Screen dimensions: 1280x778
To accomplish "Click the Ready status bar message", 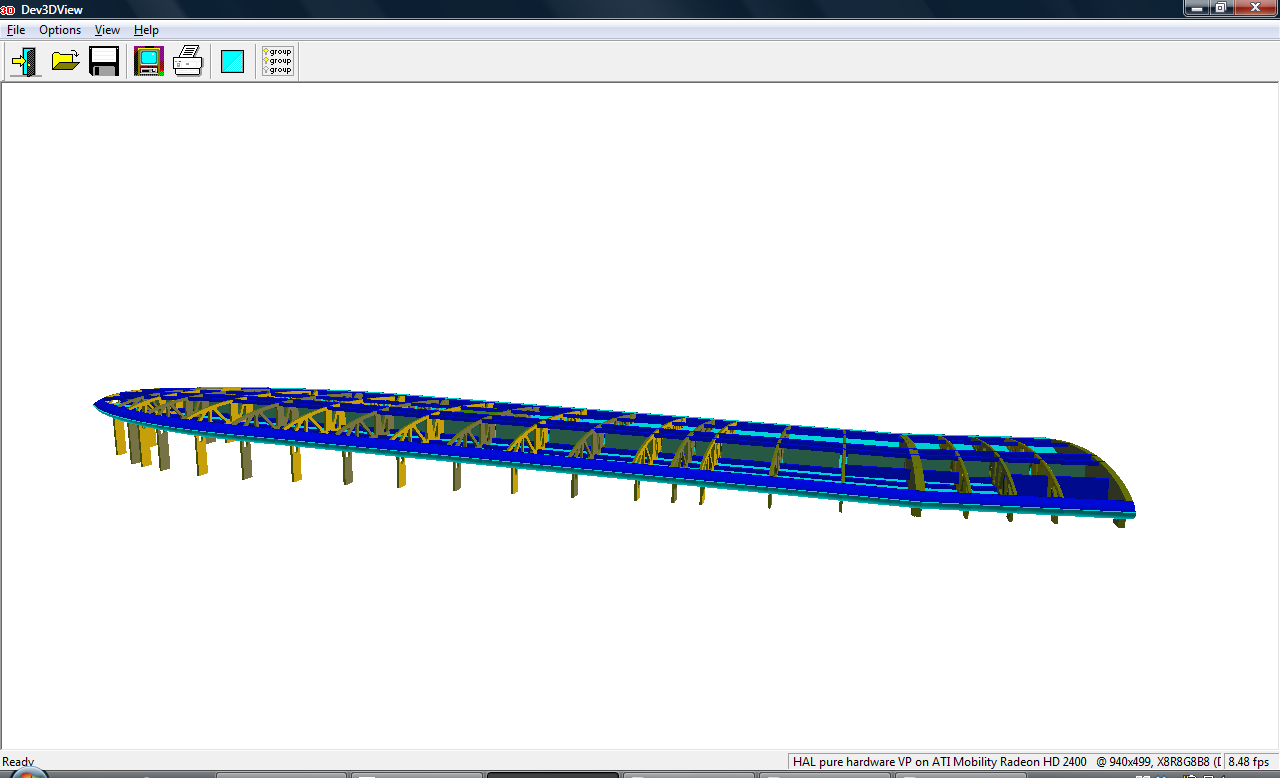I will [x=18, y=762].
